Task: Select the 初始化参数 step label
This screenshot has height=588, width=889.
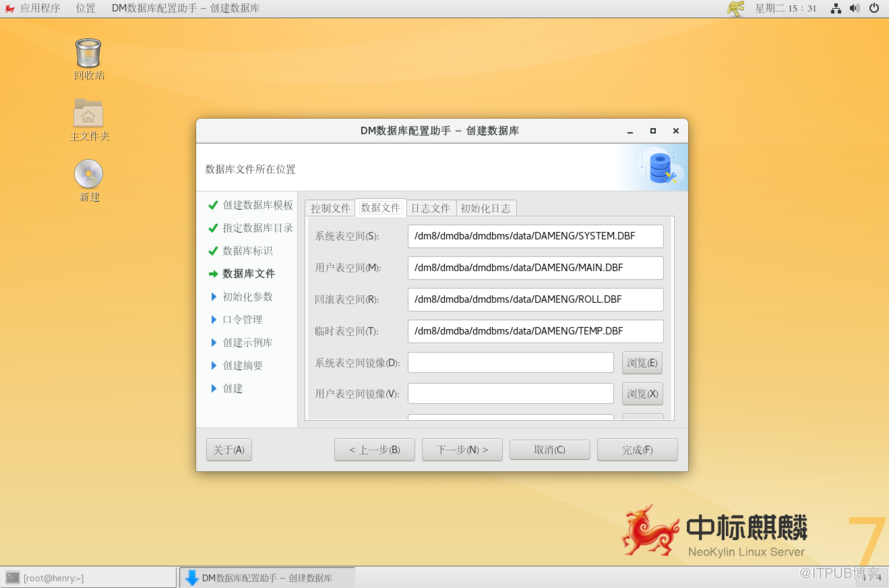Action: (247, 297)
